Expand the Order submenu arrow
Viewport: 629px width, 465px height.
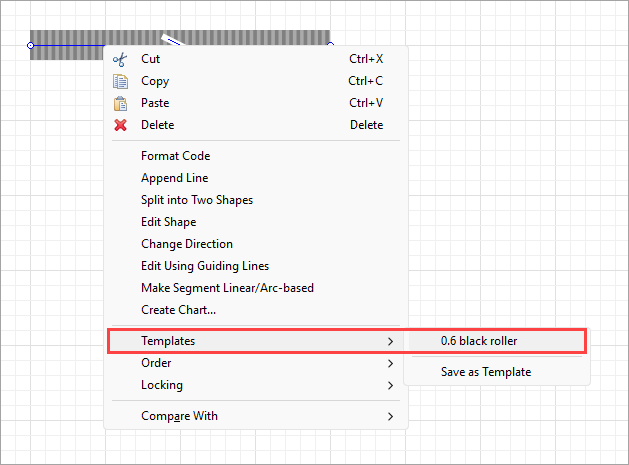(390, 363)
